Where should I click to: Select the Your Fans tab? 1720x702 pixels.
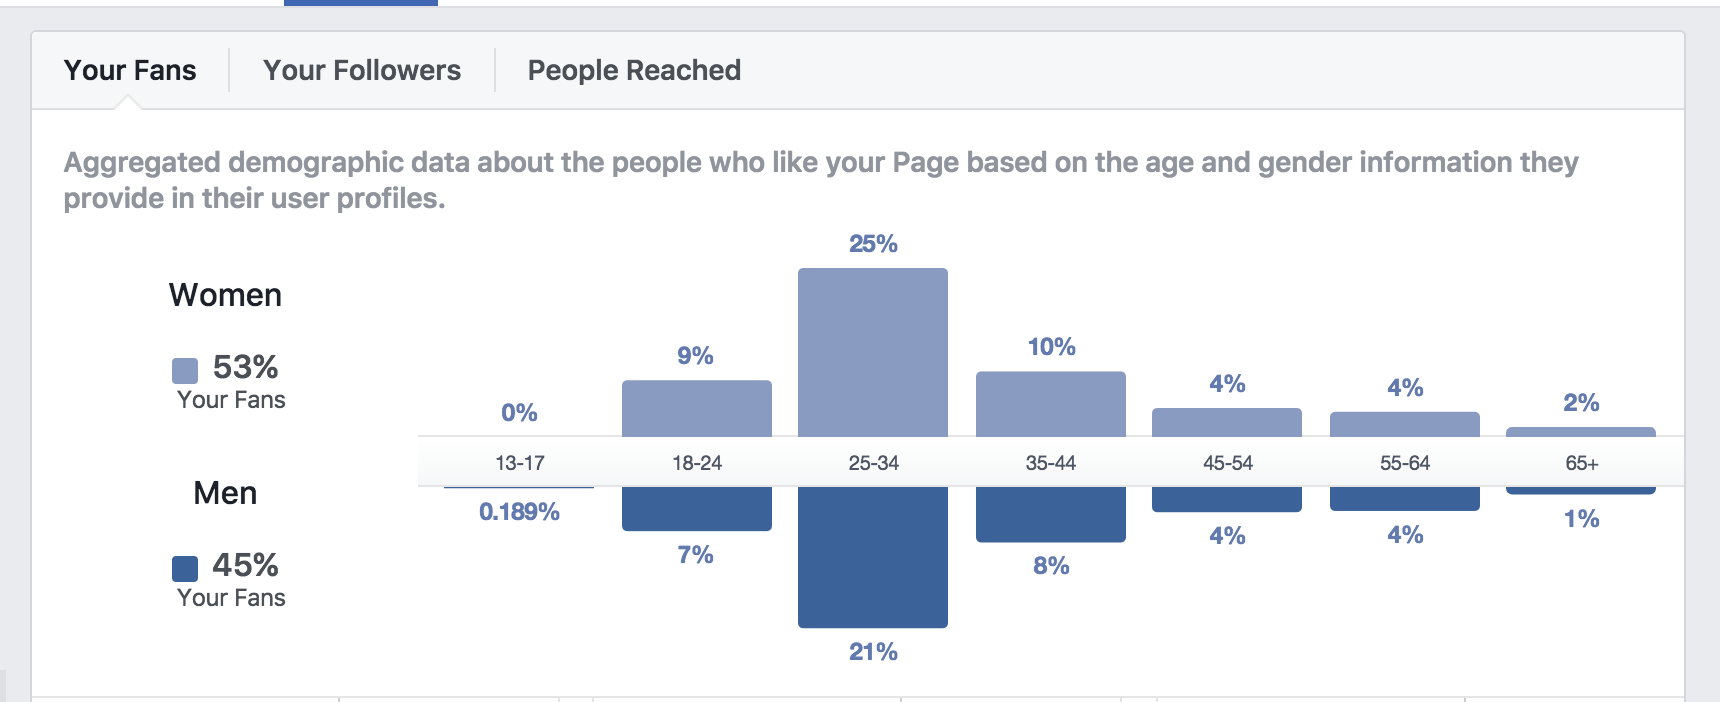click(130, 70)
